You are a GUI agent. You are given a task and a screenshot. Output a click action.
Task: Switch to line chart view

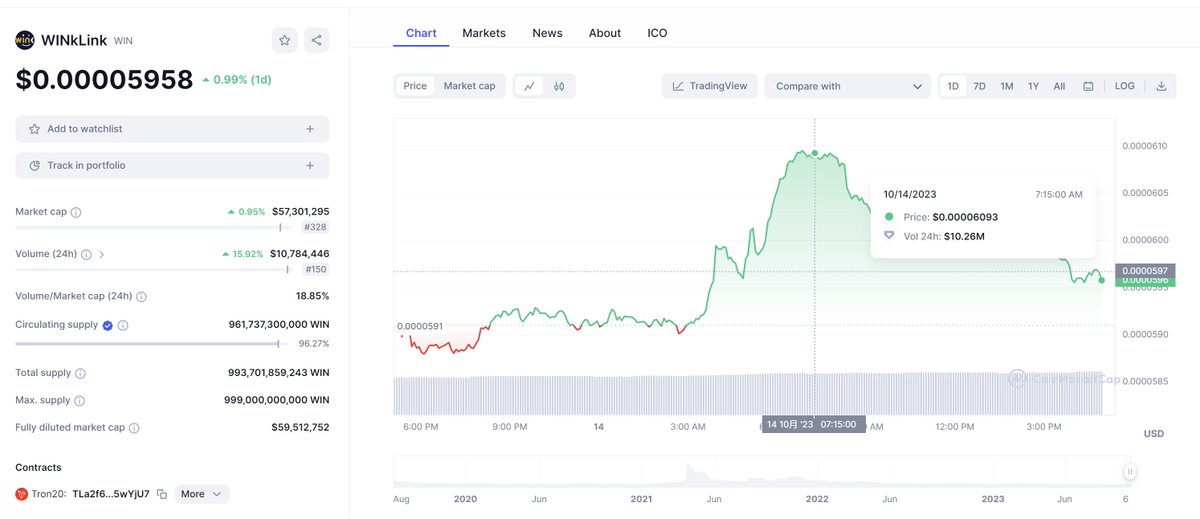pos(530,86)
